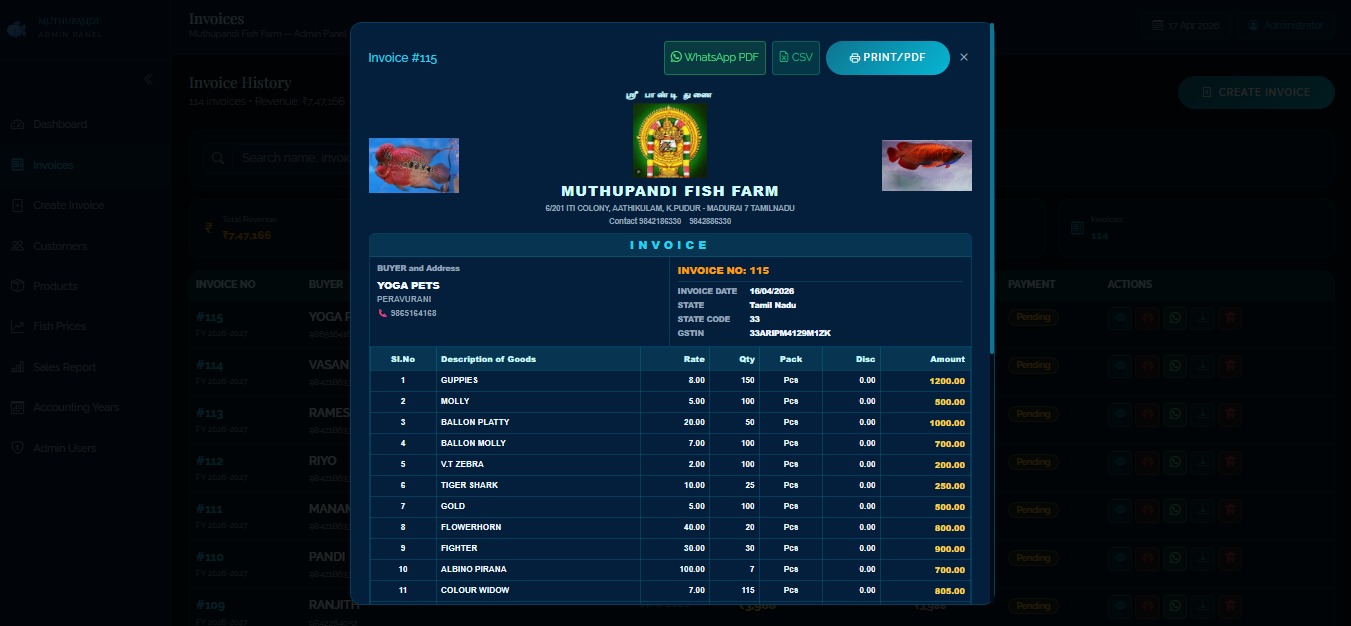1351x626 pixels.
Task: Delete invoice #113 with trash icon
Action: click(x=1230, y=414)
